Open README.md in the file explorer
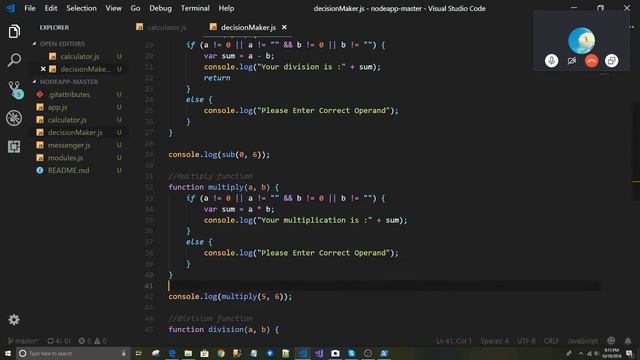 68,170
